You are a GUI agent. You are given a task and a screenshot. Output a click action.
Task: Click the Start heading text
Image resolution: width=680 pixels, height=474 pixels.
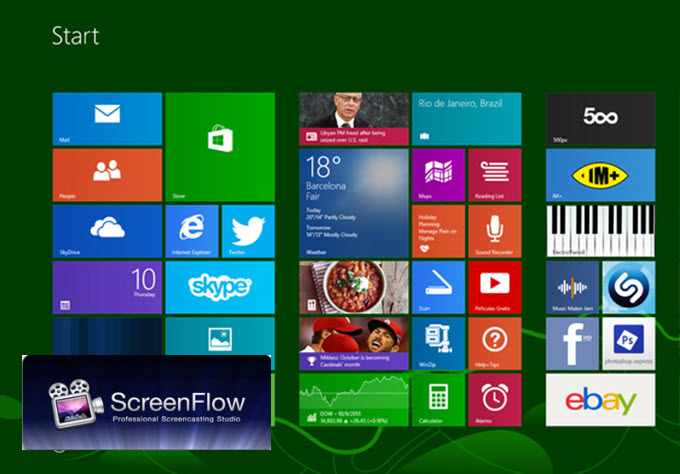(x=75, y=36)
